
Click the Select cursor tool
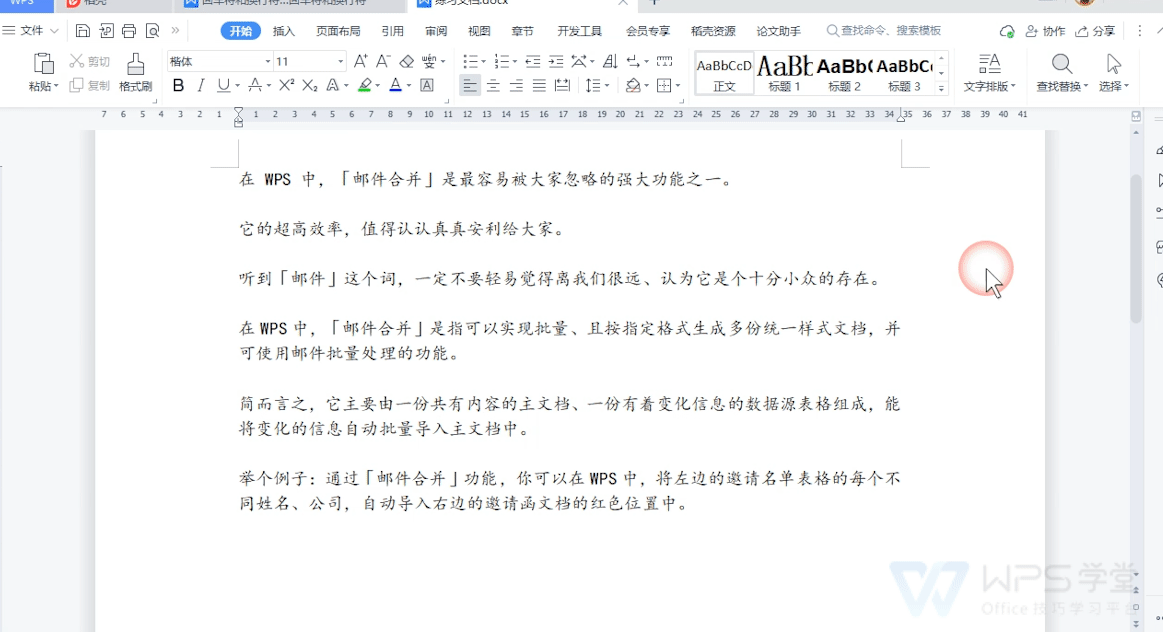point(1113,64)
